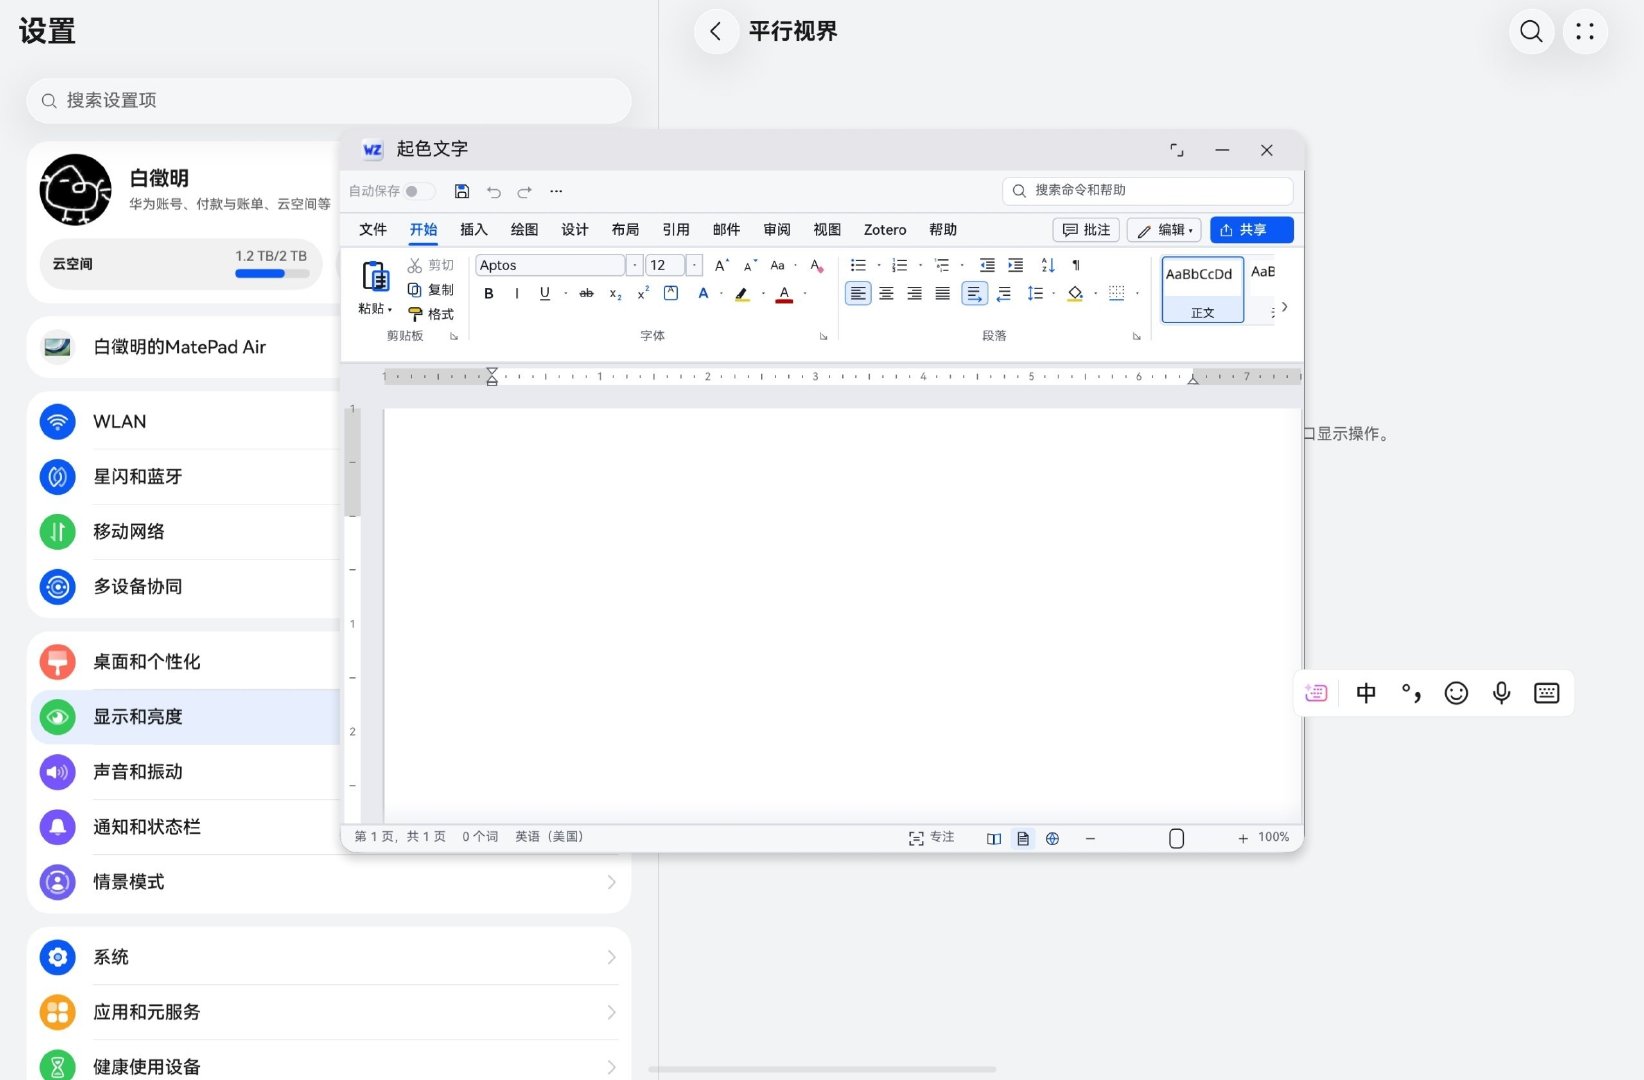Clear all formatting icon

[x=817, y=265]
